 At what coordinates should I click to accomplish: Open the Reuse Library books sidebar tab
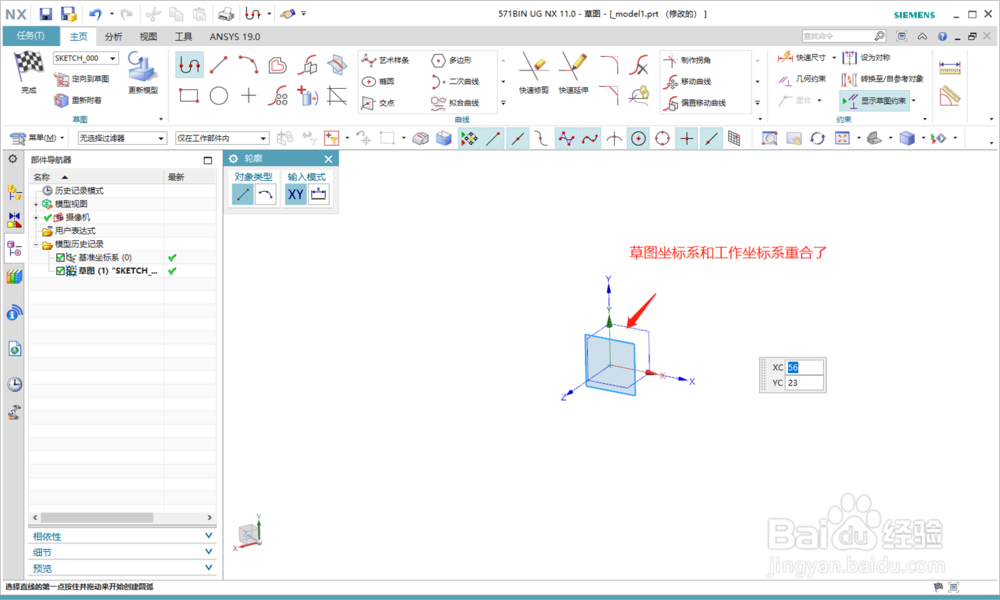tap(14, 277)
